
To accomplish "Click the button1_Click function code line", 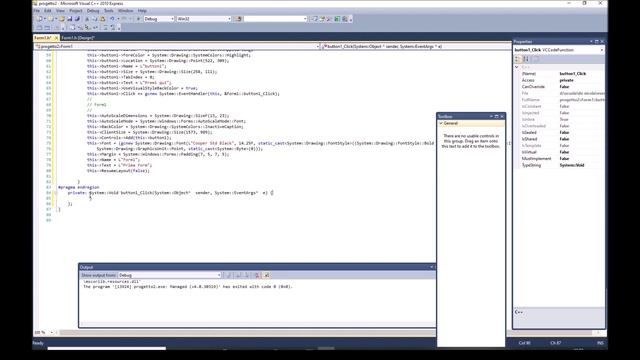I will (170, 193).
